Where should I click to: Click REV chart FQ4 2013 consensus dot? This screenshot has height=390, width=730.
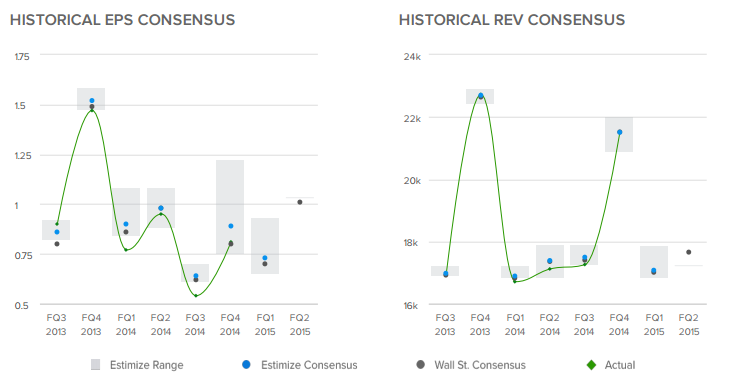481,96
